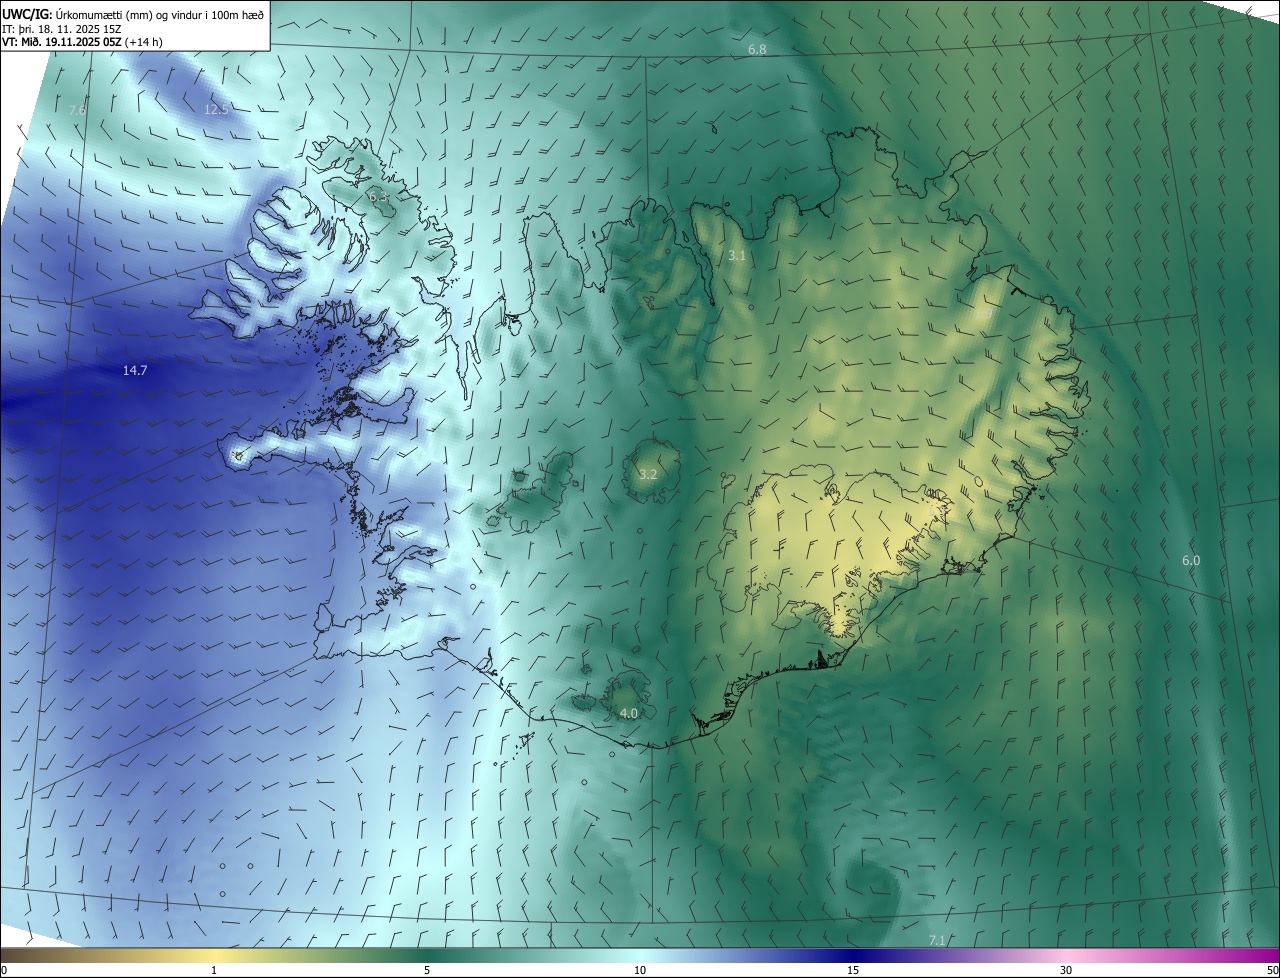Screen dimensions: 1280x978
Task: Click the 14.7 value on the map
Action: (x=135, y=370)
